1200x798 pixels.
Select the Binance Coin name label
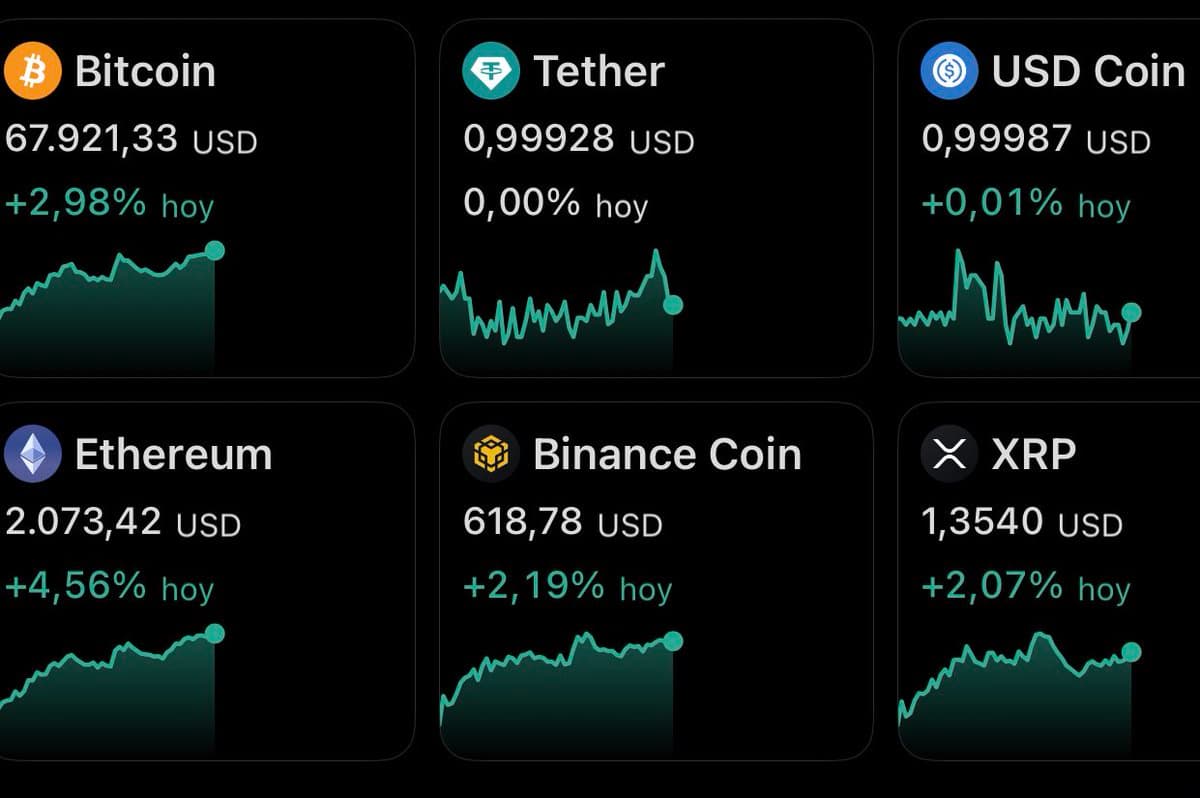coord(667,454)
